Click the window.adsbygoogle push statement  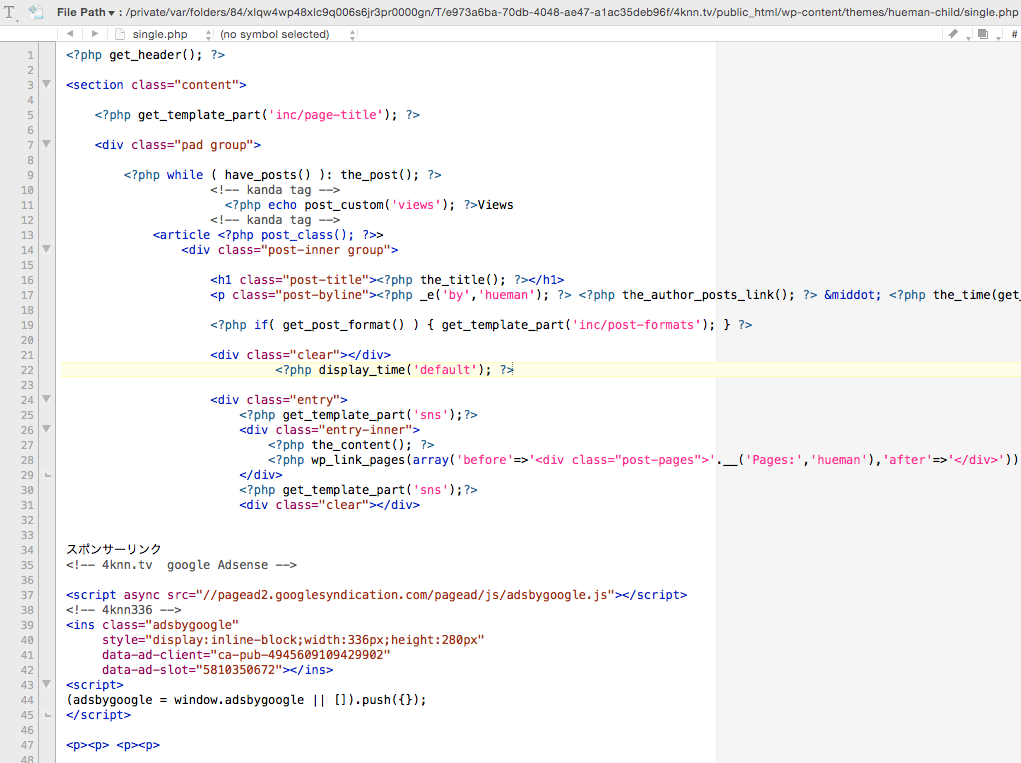[x=246, y=700]
